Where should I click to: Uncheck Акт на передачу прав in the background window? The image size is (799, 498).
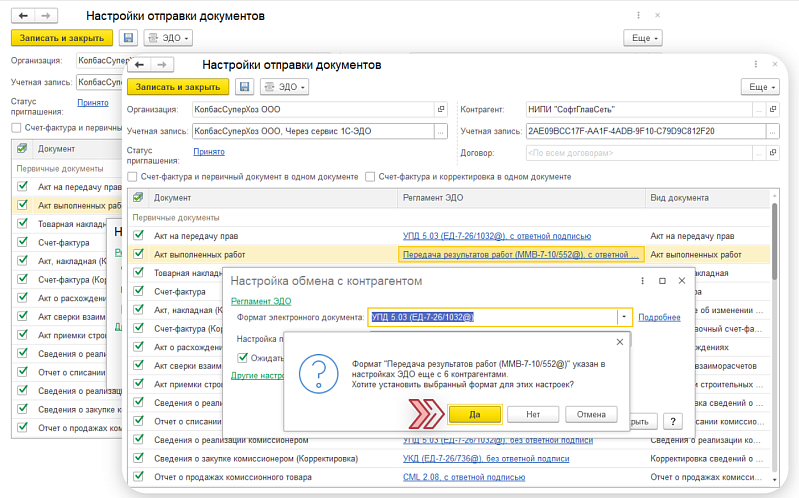pyautogui.click(x=22, y=187)
